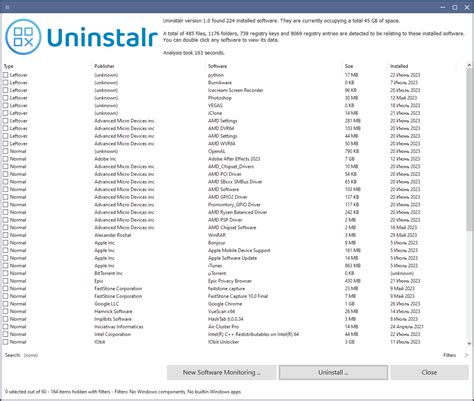The image size is (474, 401).
Task: Click the Iniciativas Informaticas publisher cell
Action: click(119, 327)
